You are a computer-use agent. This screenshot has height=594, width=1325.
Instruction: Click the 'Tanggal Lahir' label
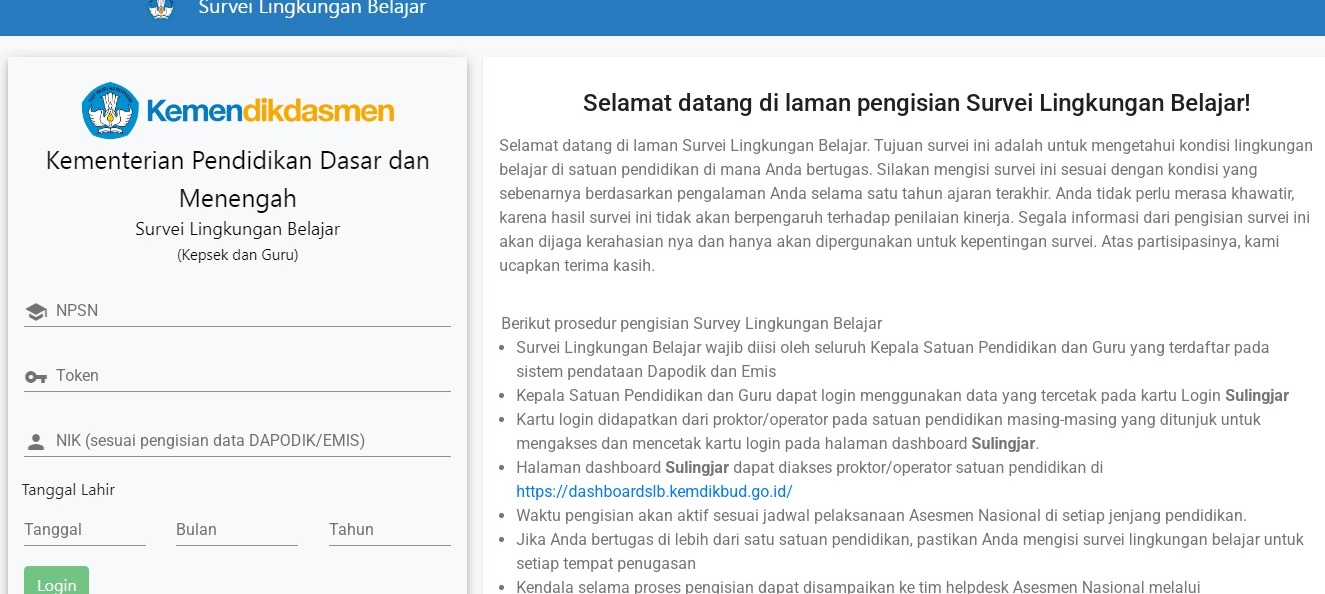(68, 490)
